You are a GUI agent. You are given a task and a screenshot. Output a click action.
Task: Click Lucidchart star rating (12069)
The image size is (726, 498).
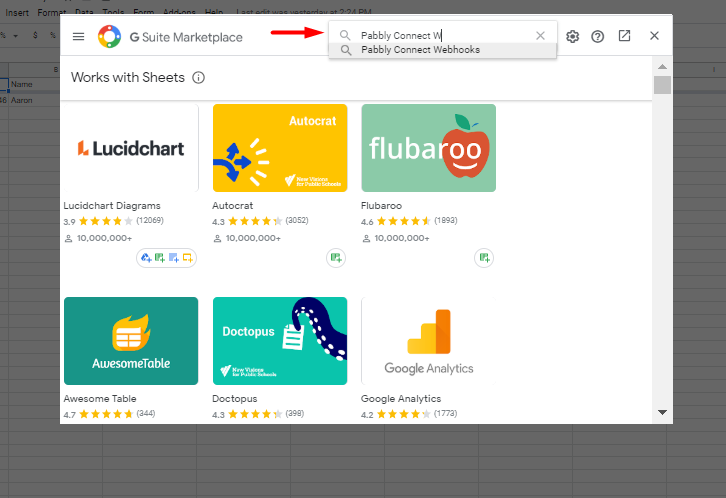click(113, 221)
